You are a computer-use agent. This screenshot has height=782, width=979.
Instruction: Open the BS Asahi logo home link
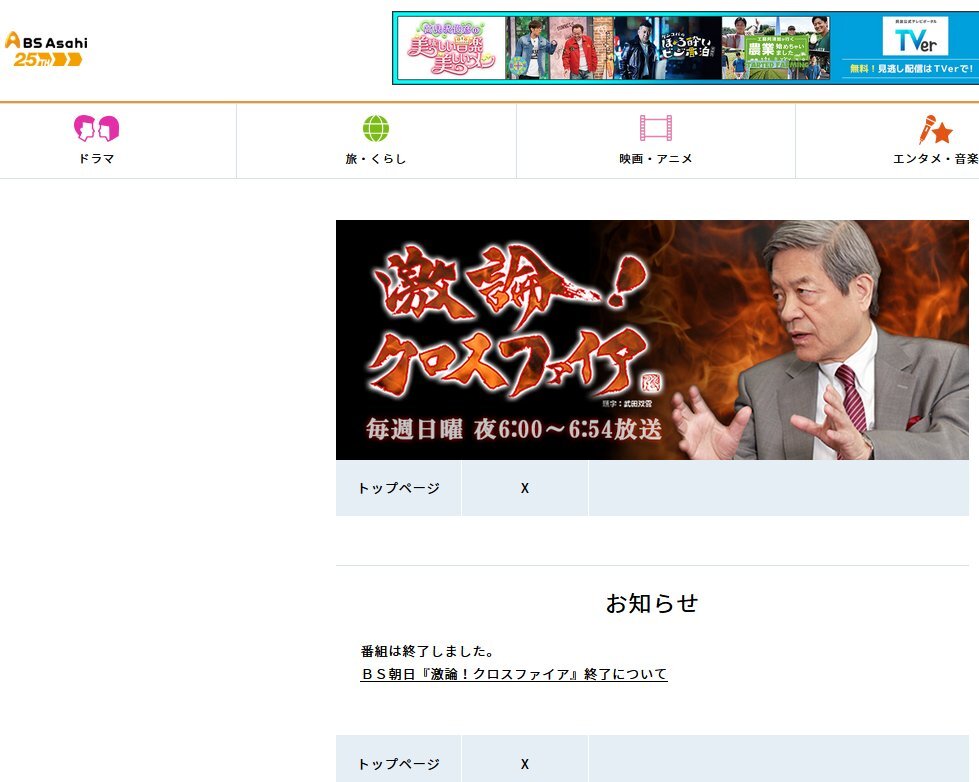pyautogui.click(x=46, y=49)
